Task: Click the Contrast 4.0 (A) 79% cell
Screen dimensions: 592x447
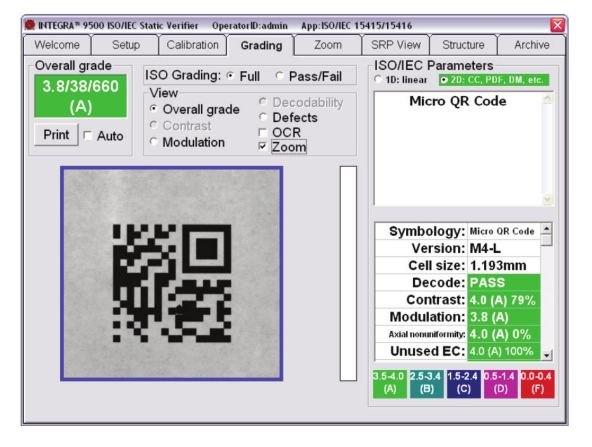Action: pos(504,300)
